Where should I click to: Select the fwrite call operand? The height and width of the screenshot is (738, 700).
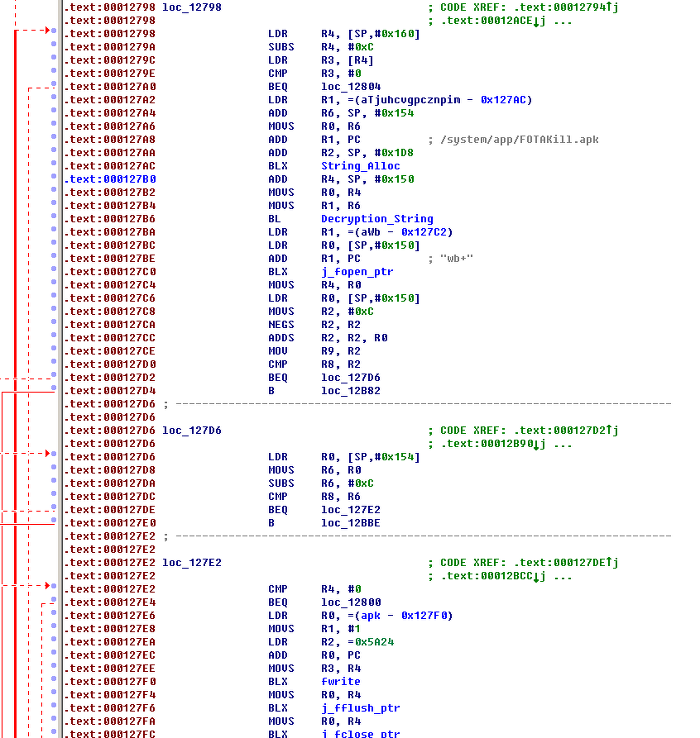pyautogui.click(x=340, y=682)
